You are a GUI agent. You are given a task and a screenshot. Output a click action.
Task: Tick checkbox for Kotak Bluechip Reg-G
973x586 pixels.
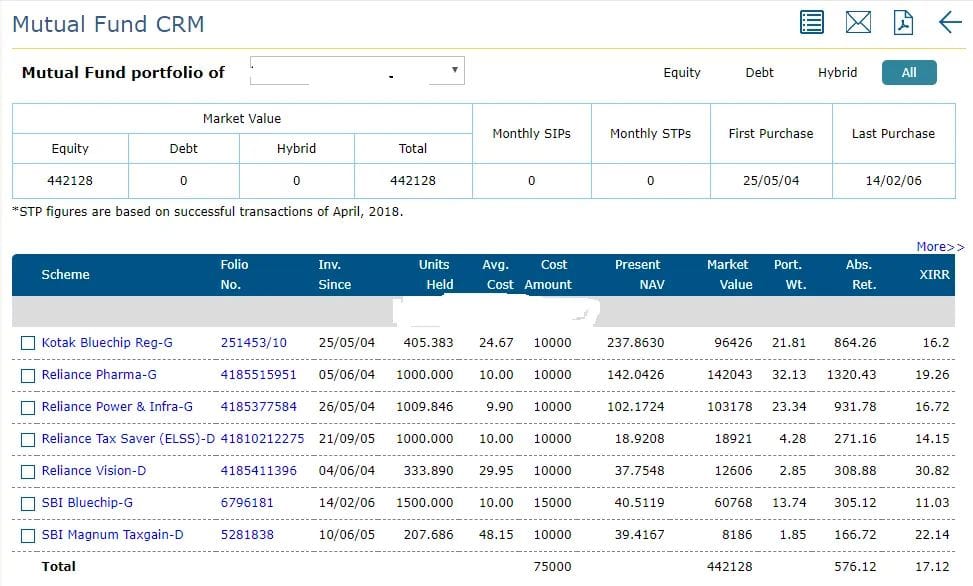tap(28, 343)
